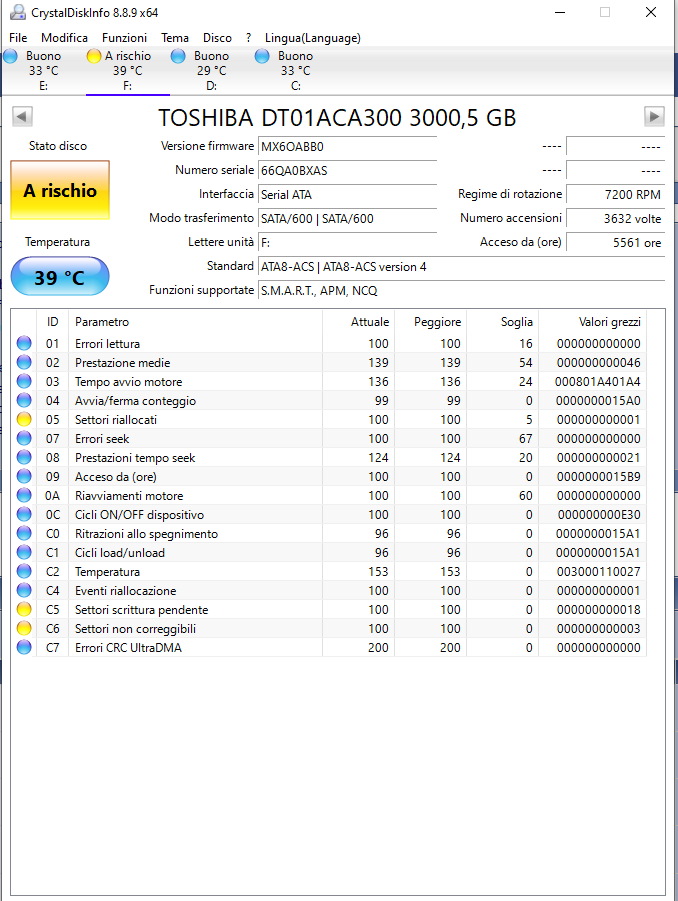This screenshot has width=678, height=901.
Task: Click the blue status orb for drive C:
Action: point(262,56)
